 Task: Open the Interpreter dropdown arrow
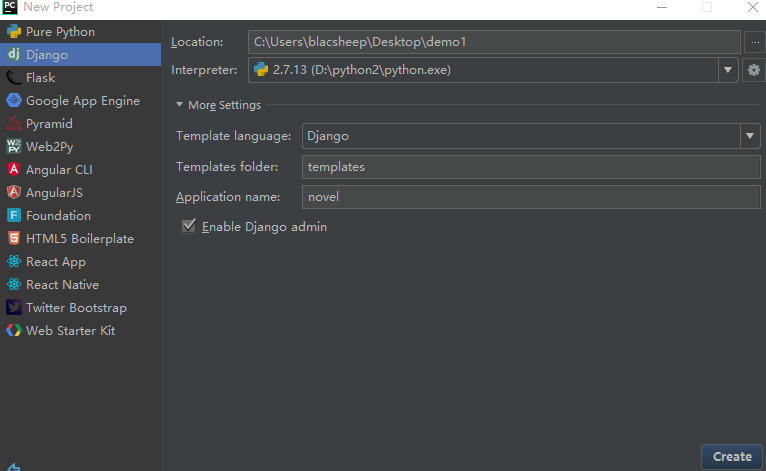coord(728,70)
